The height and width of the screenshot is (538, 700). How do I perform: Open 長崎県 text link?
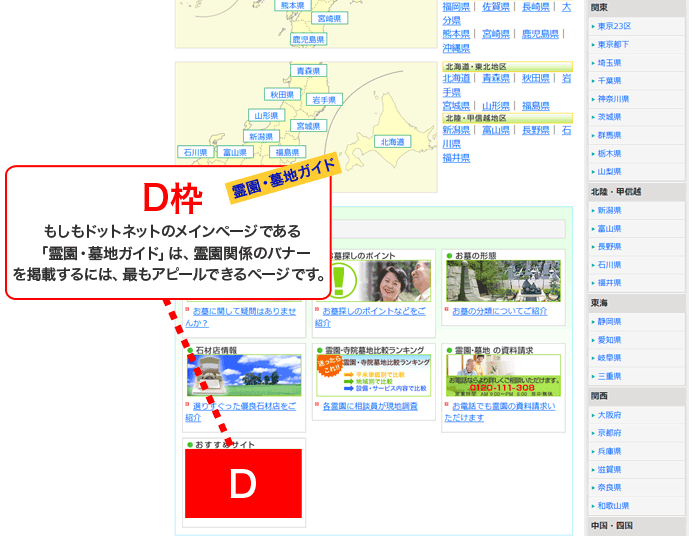coord(535,7)
